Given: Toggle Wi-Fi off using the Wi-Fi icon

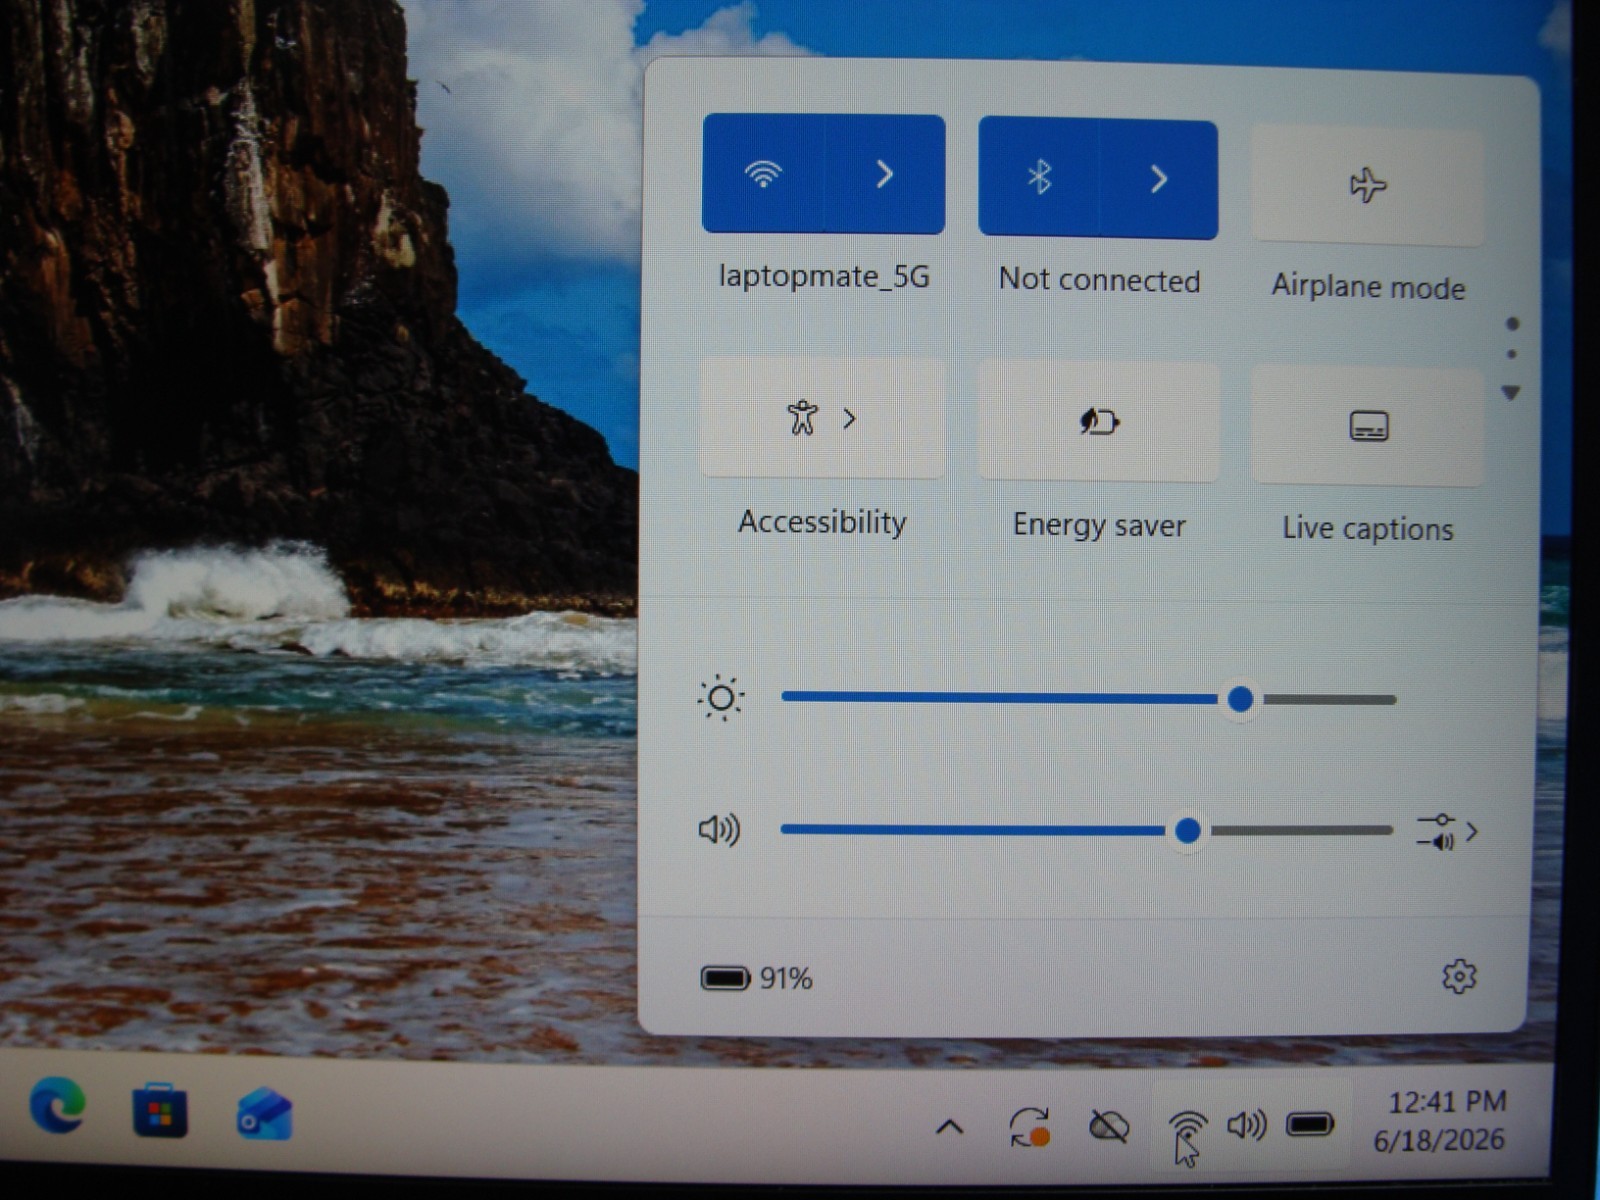Looking at the screenshot, I should pos(763,174).
